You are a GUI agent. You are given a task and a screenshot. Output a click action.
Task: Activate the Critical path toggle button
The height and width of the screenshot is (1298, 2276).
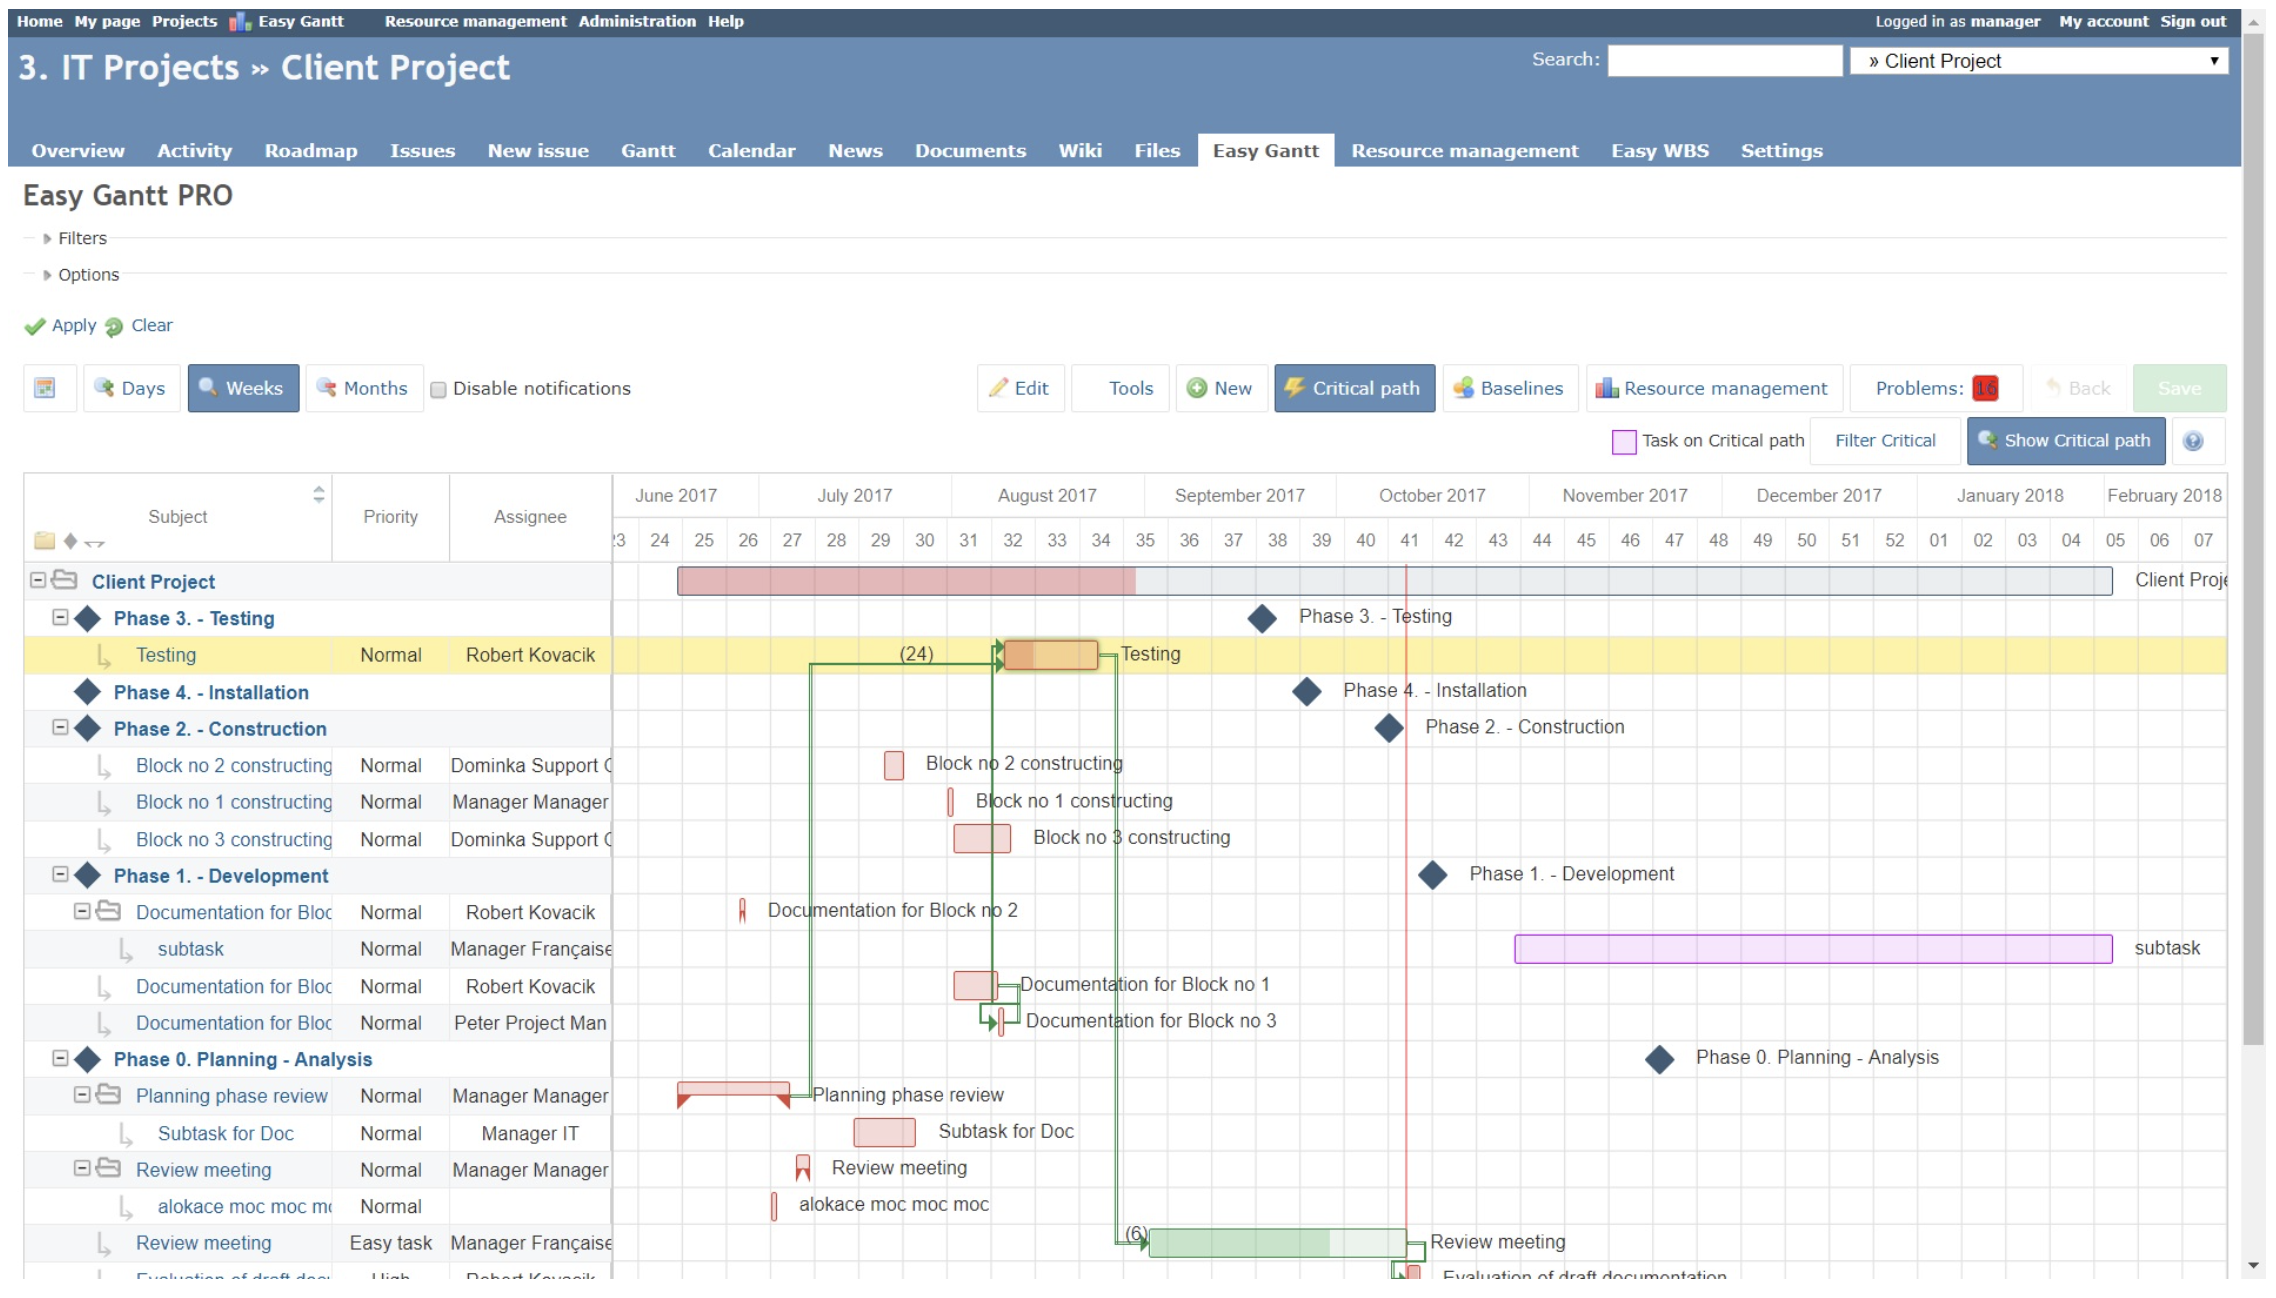tap(1354, 388)
